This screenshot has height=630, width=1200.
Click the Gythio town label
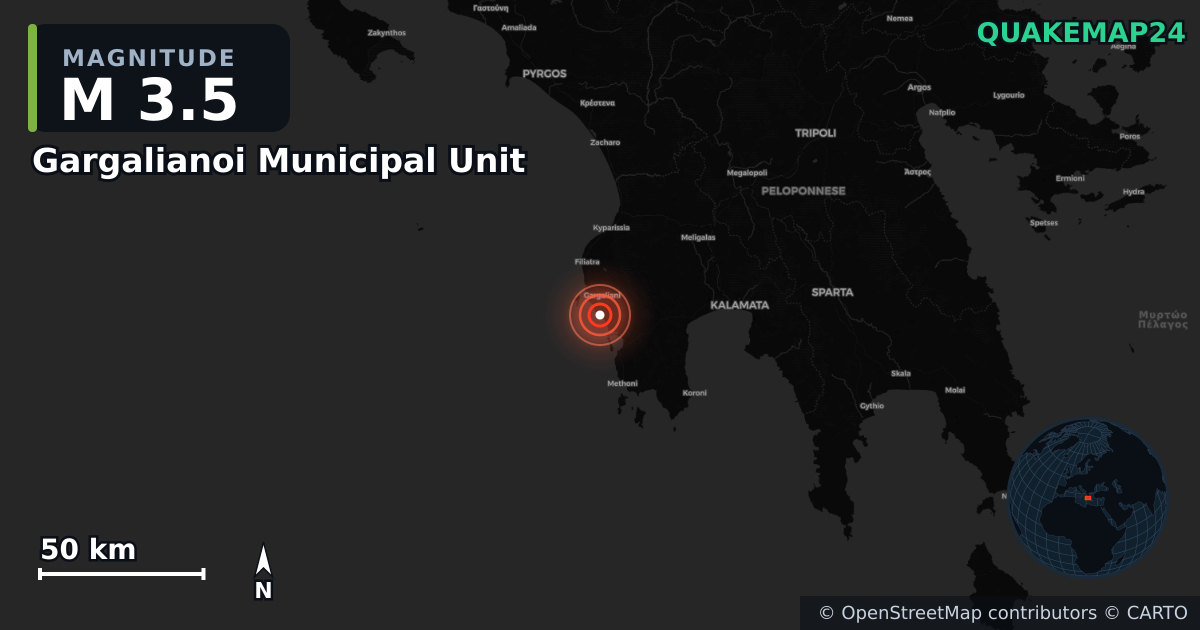(872, 406)
